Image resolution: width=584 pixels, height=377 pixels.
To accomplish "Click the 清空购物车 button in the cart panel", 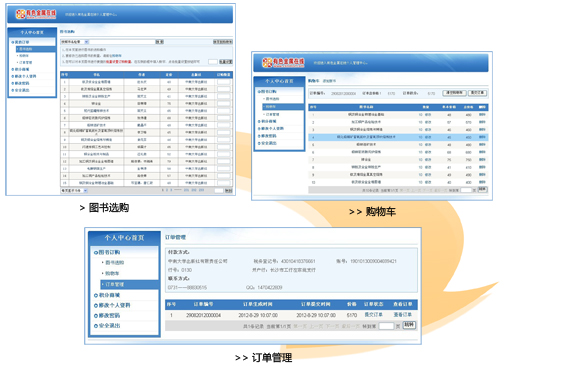I will click(454, 93).
